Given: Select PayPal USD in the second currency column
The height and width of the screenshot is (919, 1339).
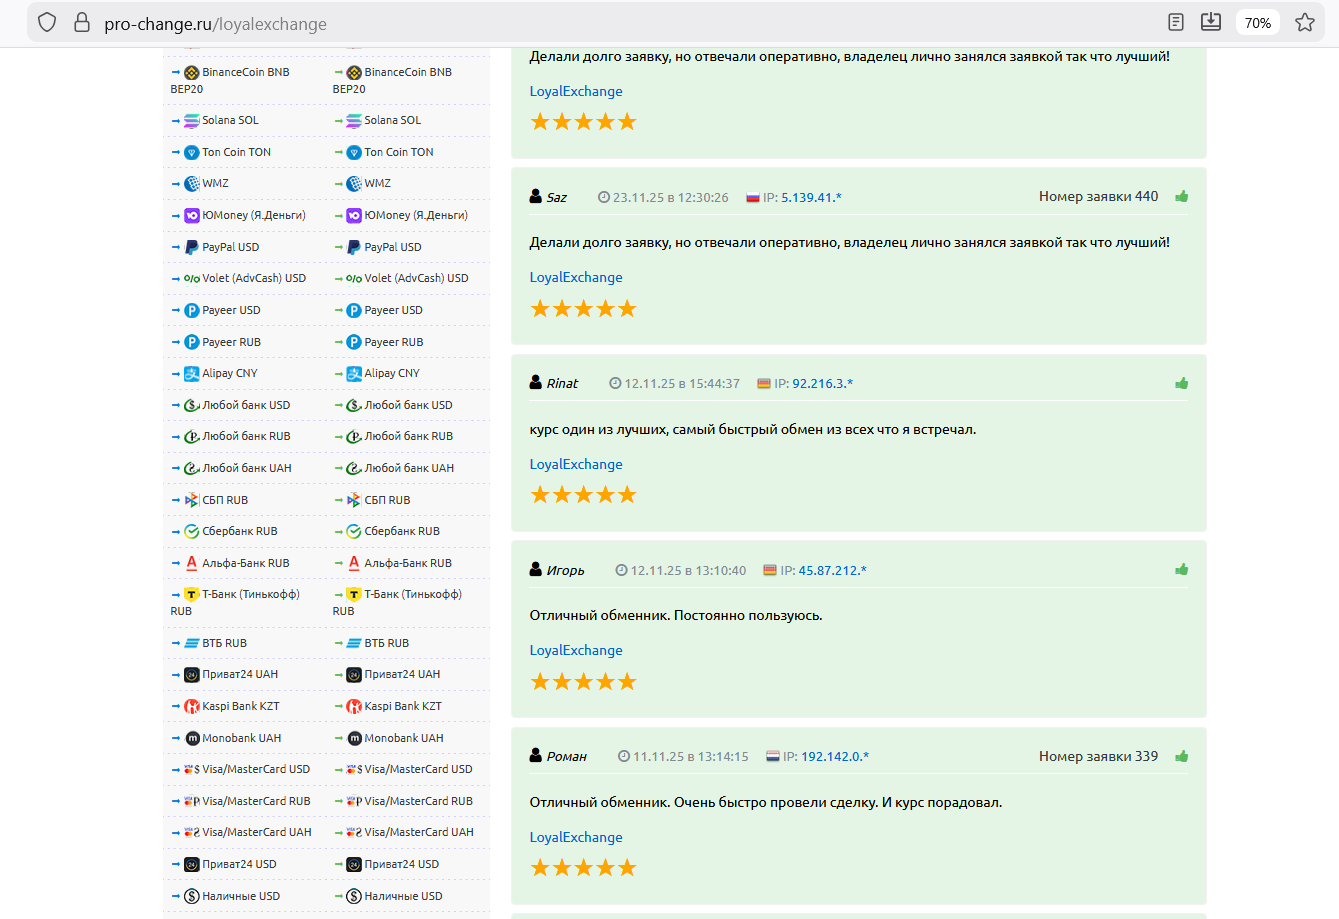Looking at the screenshot, I should click(392, 247).
